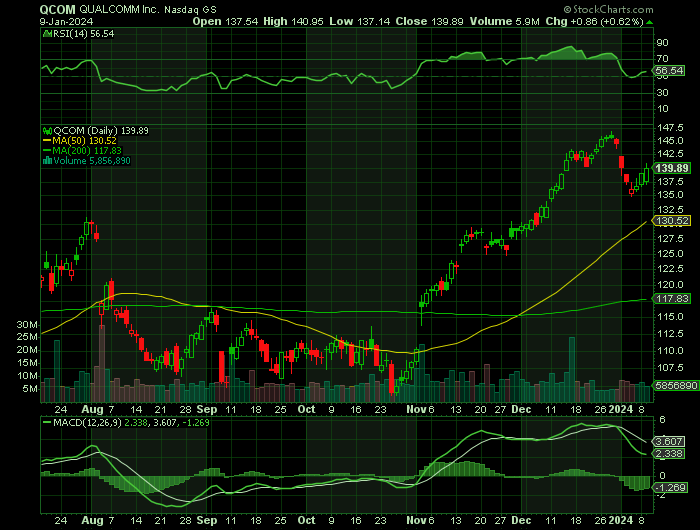Image resolution: width=700 pixels, height=530 pixels.
Task: Click the Sep label under the price panel
Action: click(207, 409)
